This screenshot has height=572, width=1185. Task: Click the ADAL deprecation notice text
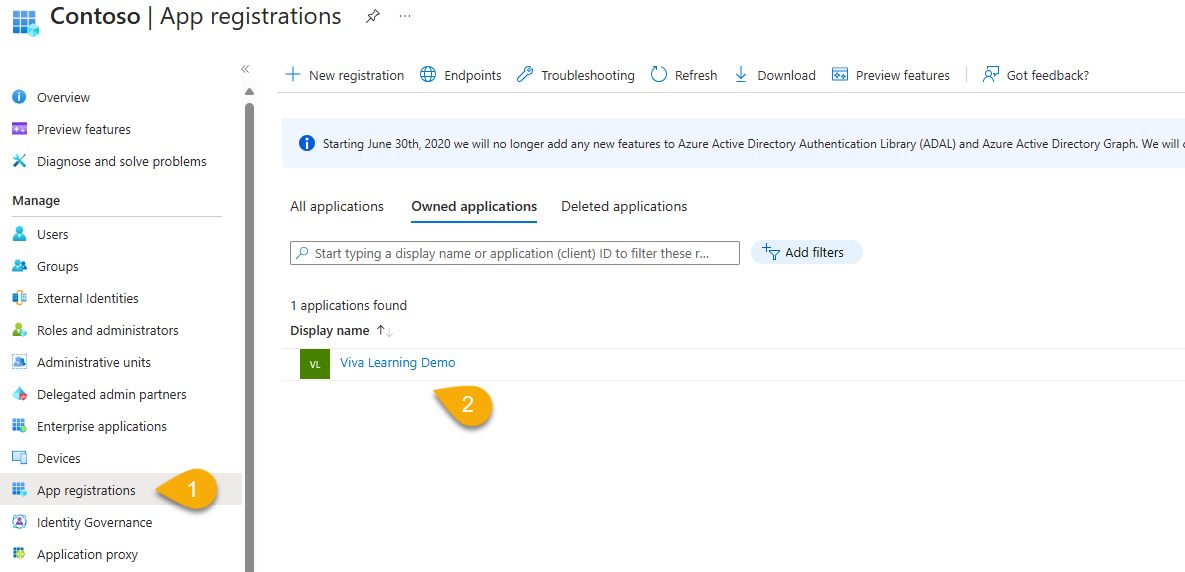tap(753, 143)
